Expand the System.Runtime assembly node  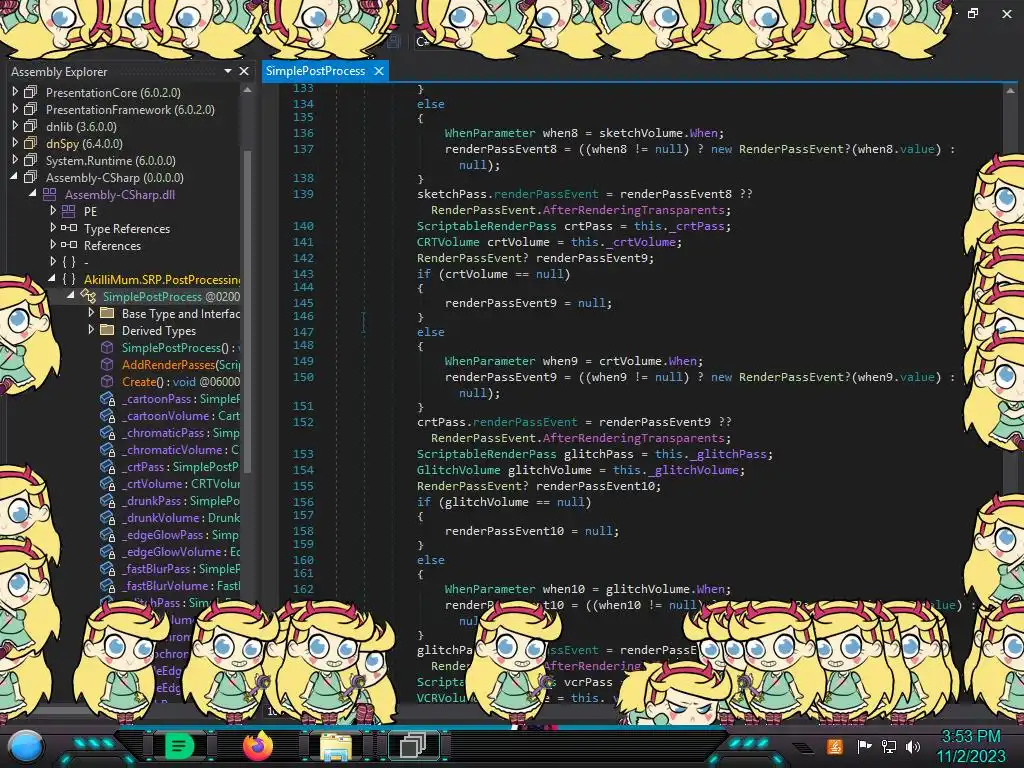15,160
